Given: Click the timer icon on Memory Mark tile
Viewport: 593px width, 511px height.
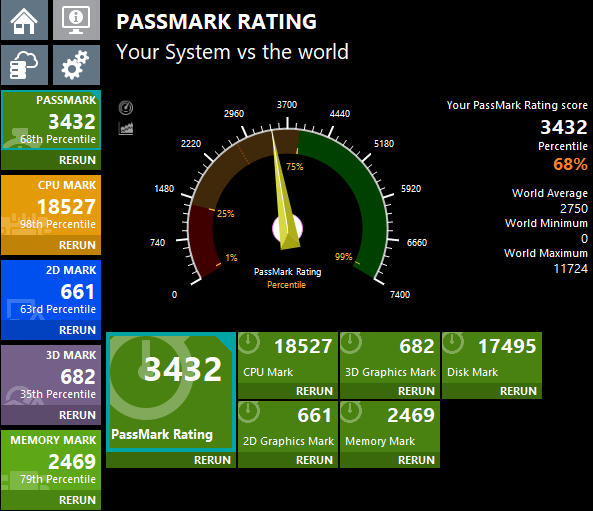Looking at the screenshot, I should 351,412.
